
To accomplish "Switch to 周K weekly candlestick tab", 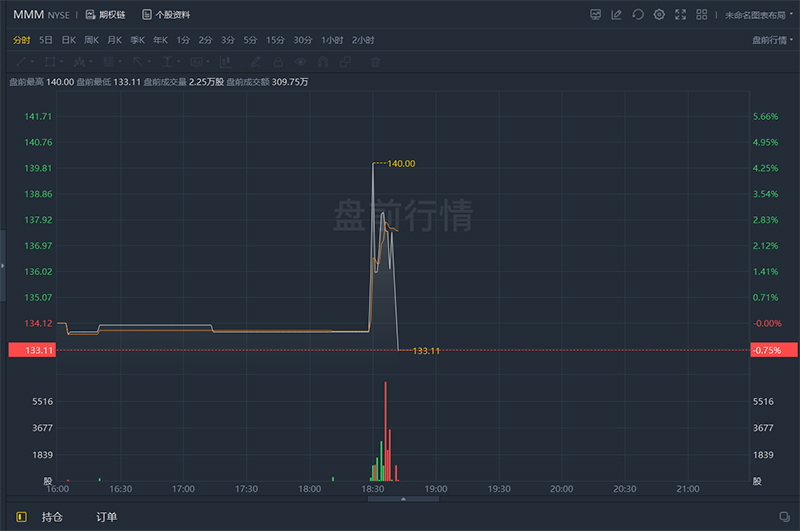I will (92, 40).
